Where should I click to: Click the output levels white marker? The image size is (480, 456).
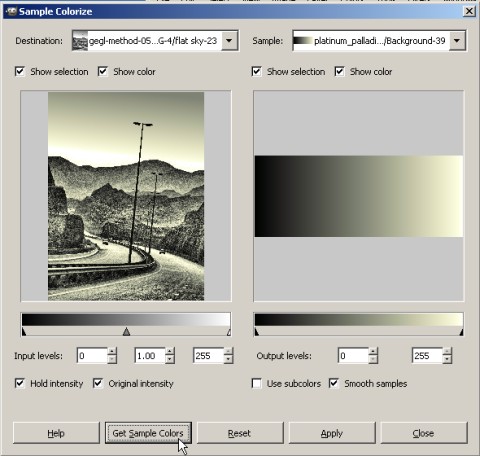pos(461,332)
